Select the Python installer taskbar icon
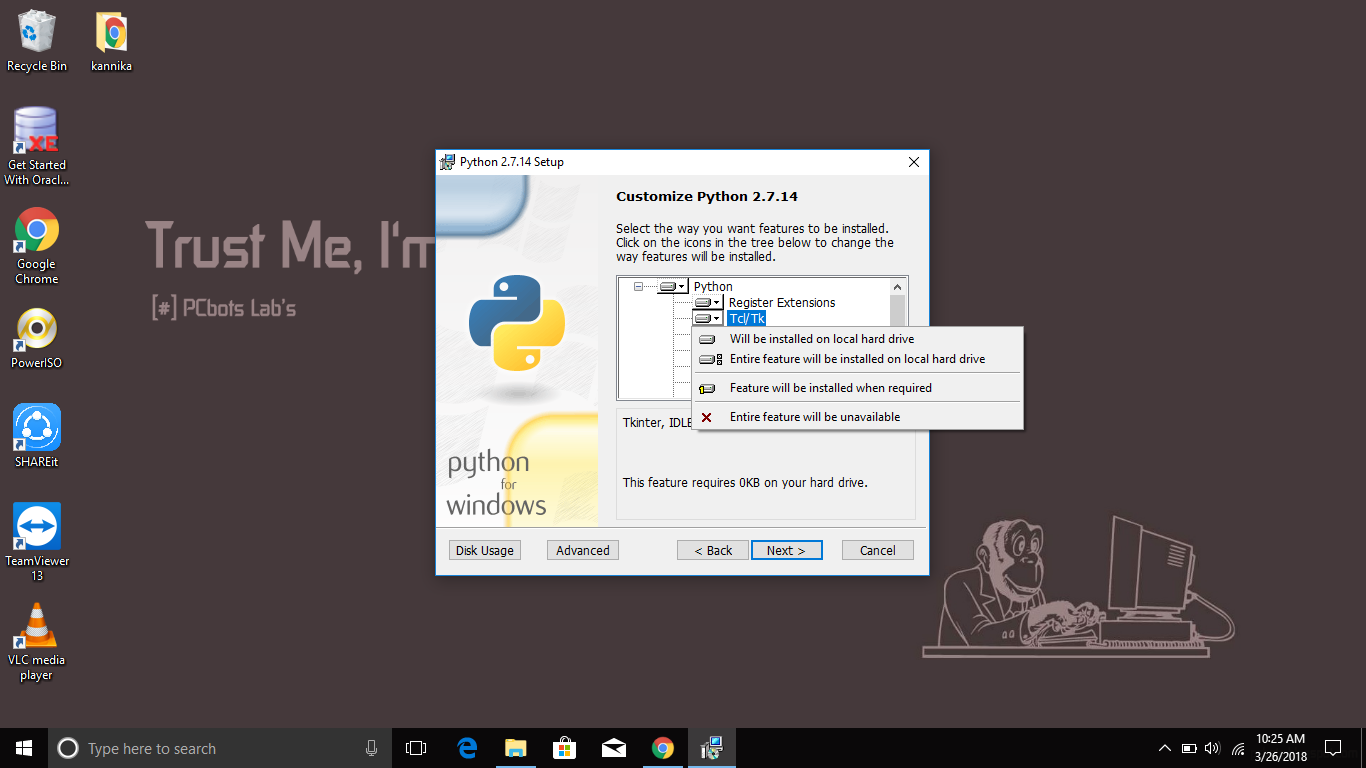The height and width of the screenshot is (768, 1366). pyautogui.click(x=712, y=748)
